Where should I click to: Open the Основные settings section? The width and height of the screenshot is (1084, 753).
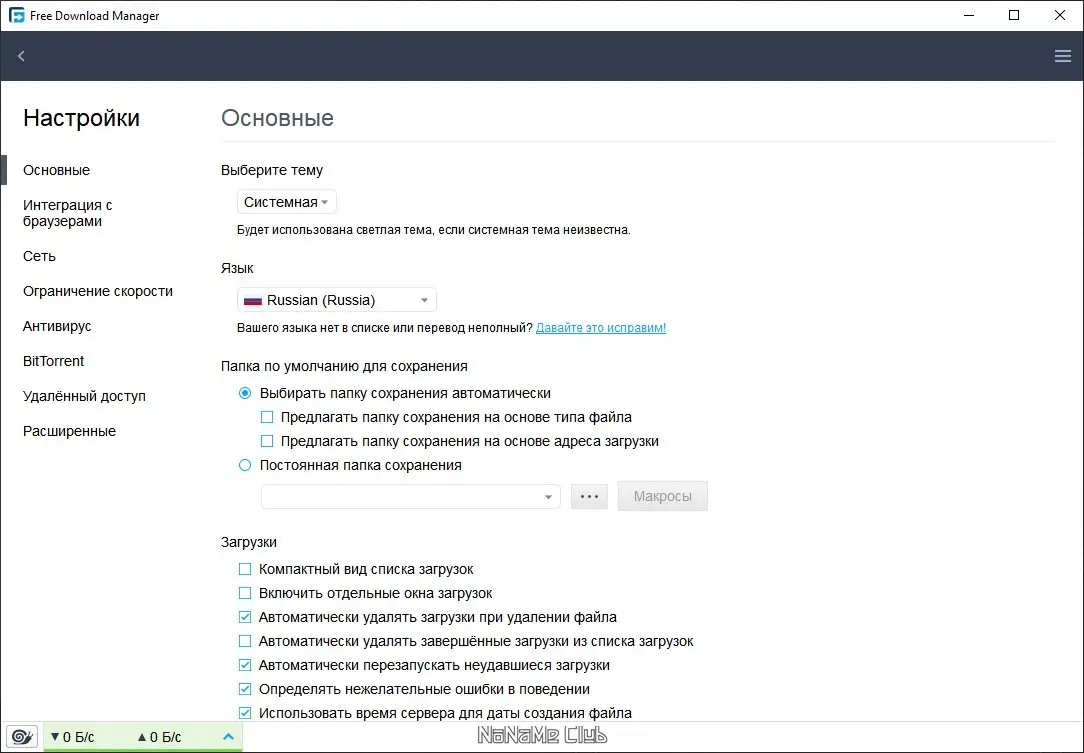pos(56,170)
